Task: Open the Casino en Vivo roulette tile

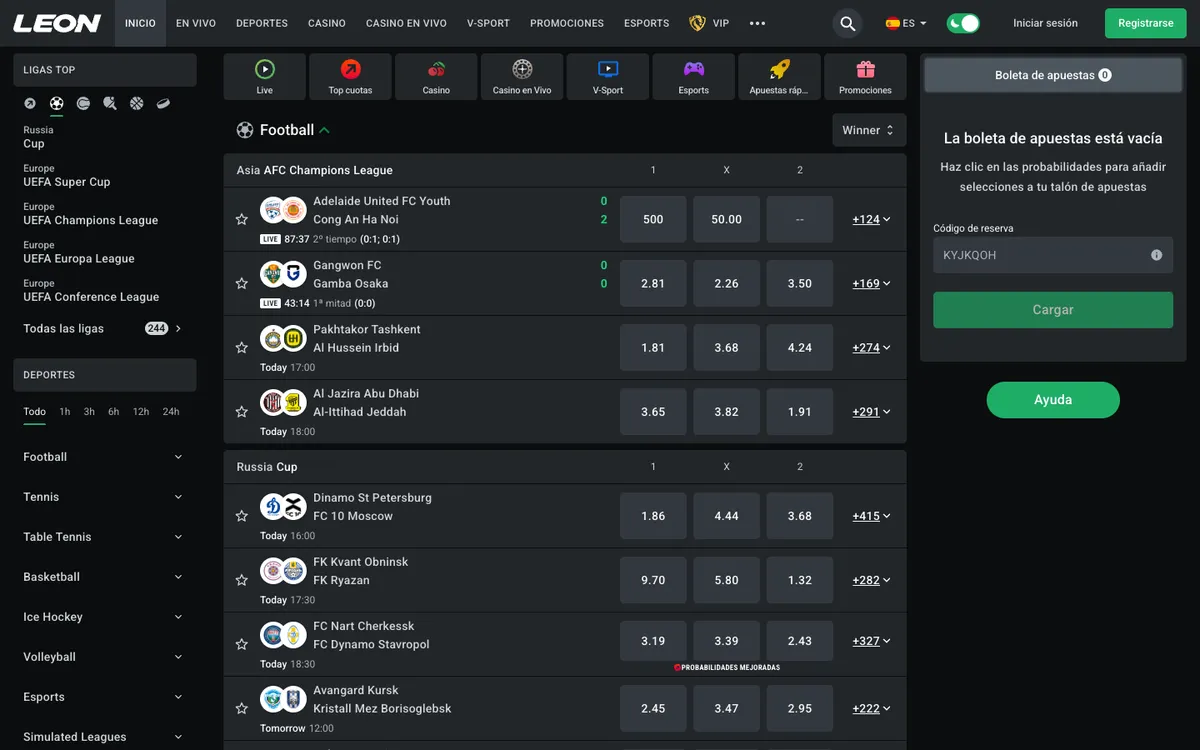Action: (522, 77)
